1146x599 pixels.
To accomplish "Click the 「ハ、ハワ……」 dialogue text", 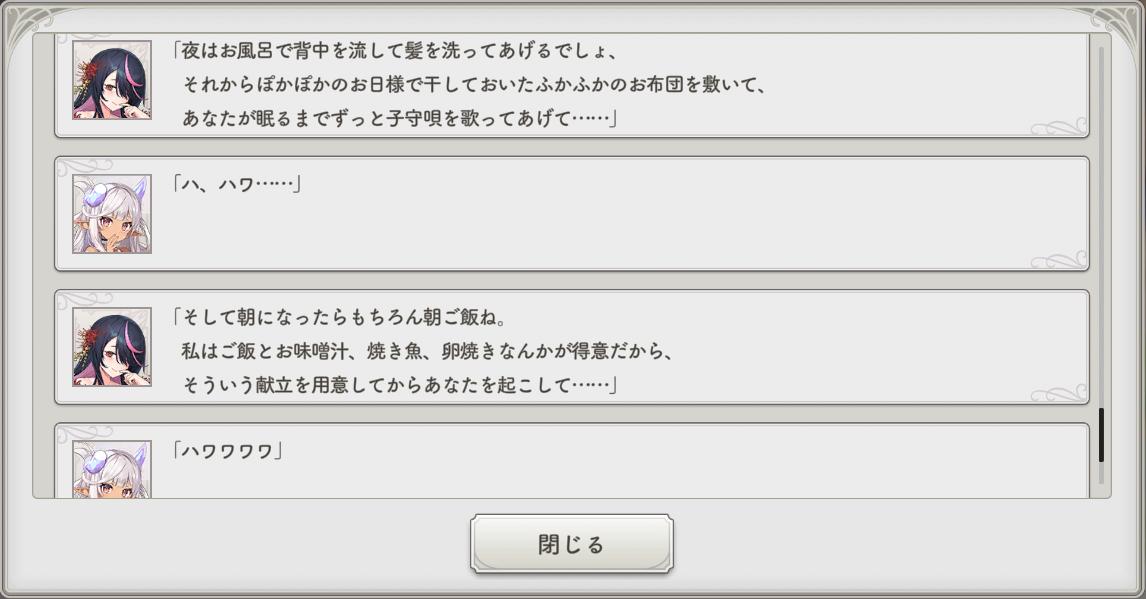I will (x=237, y=184).
